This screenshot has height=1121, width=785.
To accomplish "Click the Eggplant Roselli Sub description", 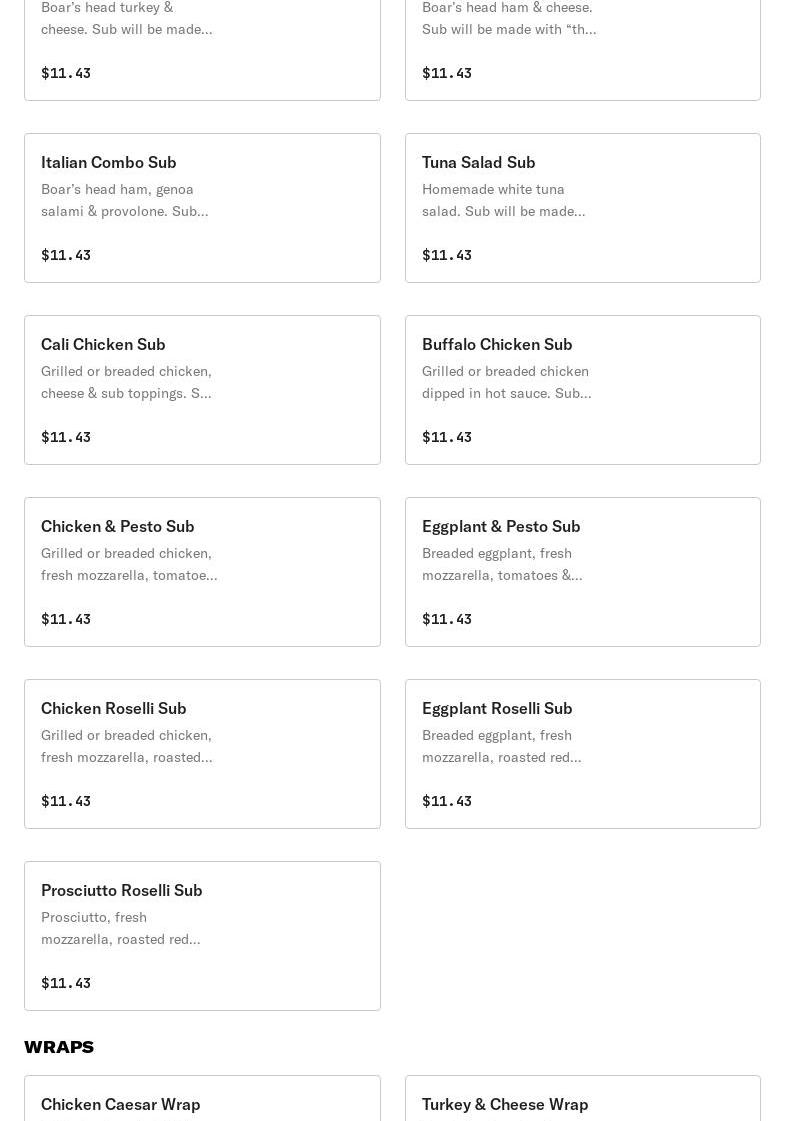I will [501, 746].
